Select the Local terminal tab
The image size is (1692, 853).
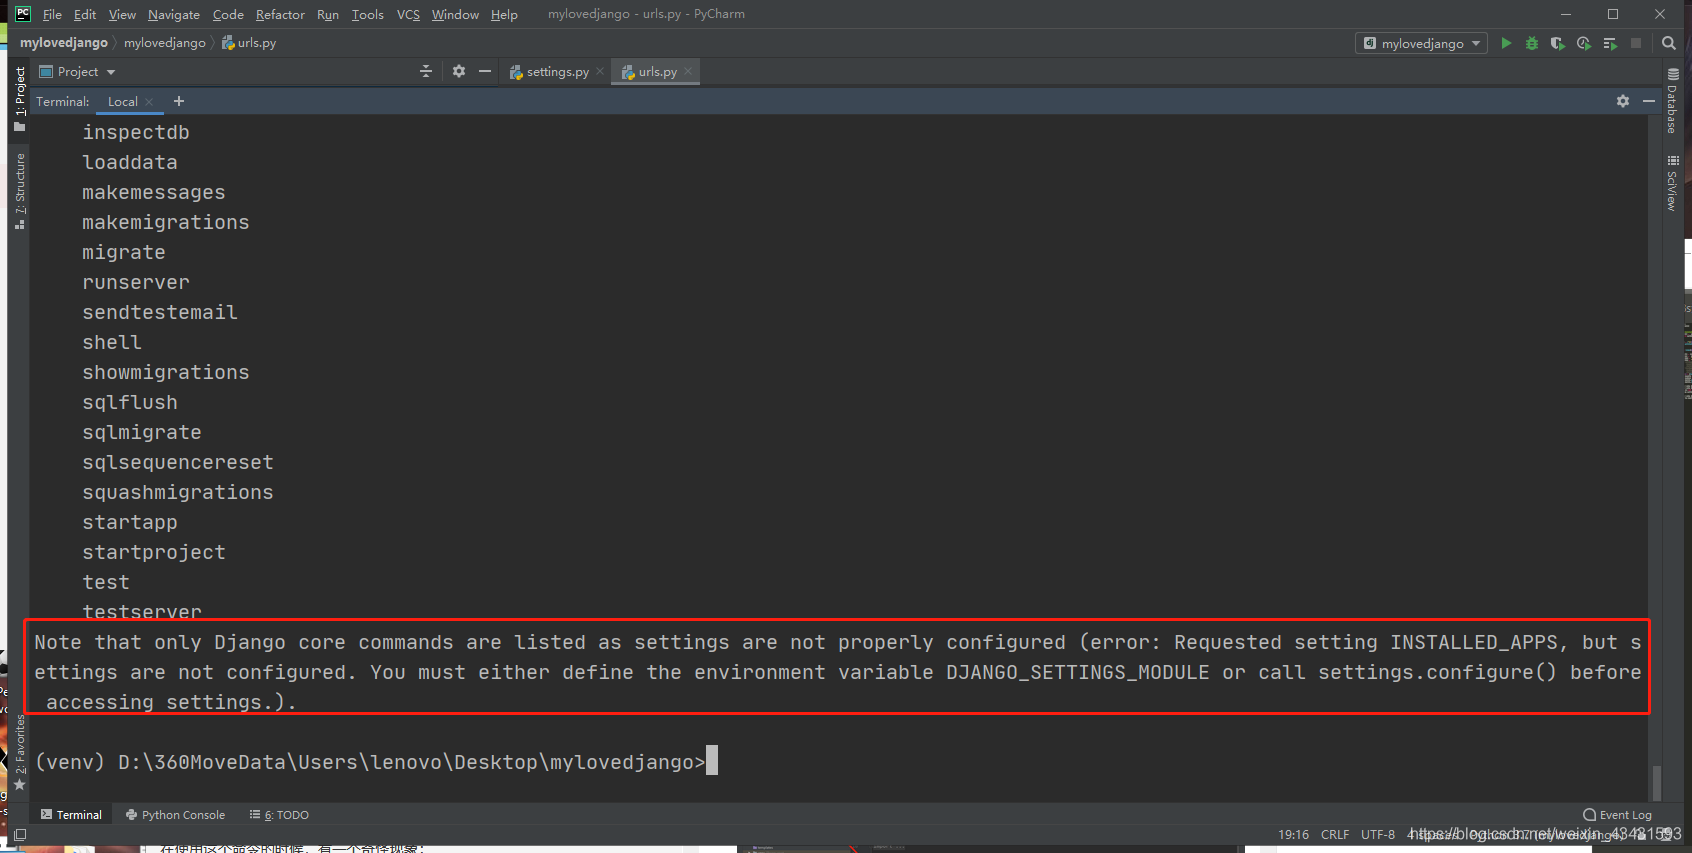123,102
